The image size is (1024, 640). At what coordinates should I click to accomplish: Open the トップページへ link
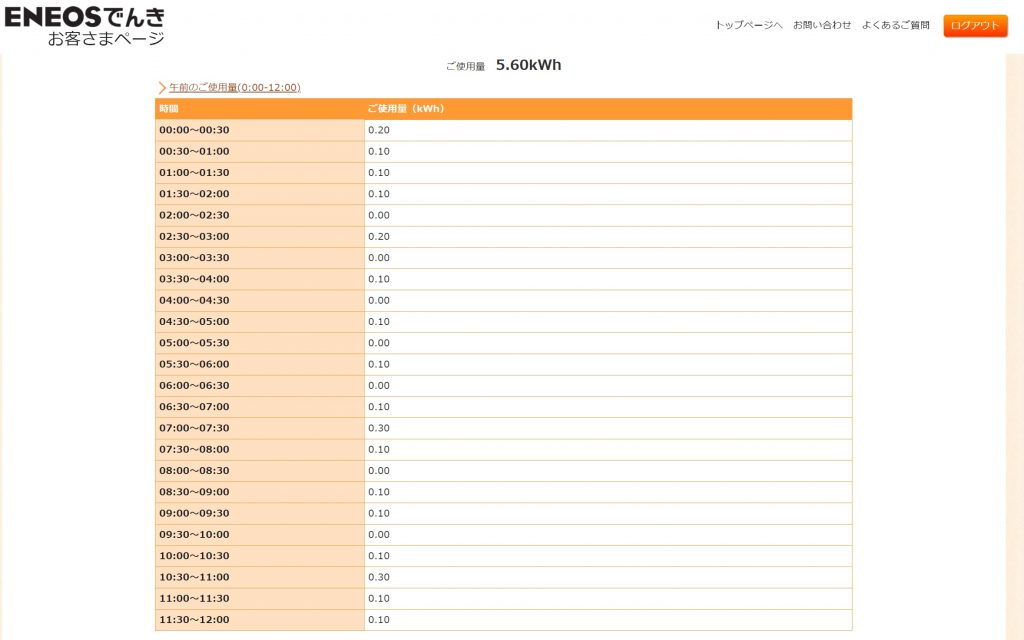click(x=748, y=25)
